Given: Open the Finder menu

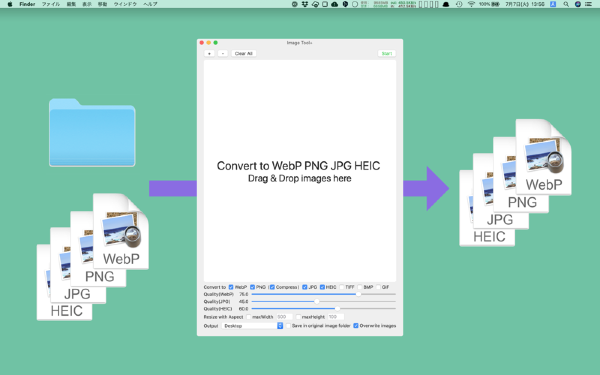Looking at the screenshot, I should pos(27,4).
